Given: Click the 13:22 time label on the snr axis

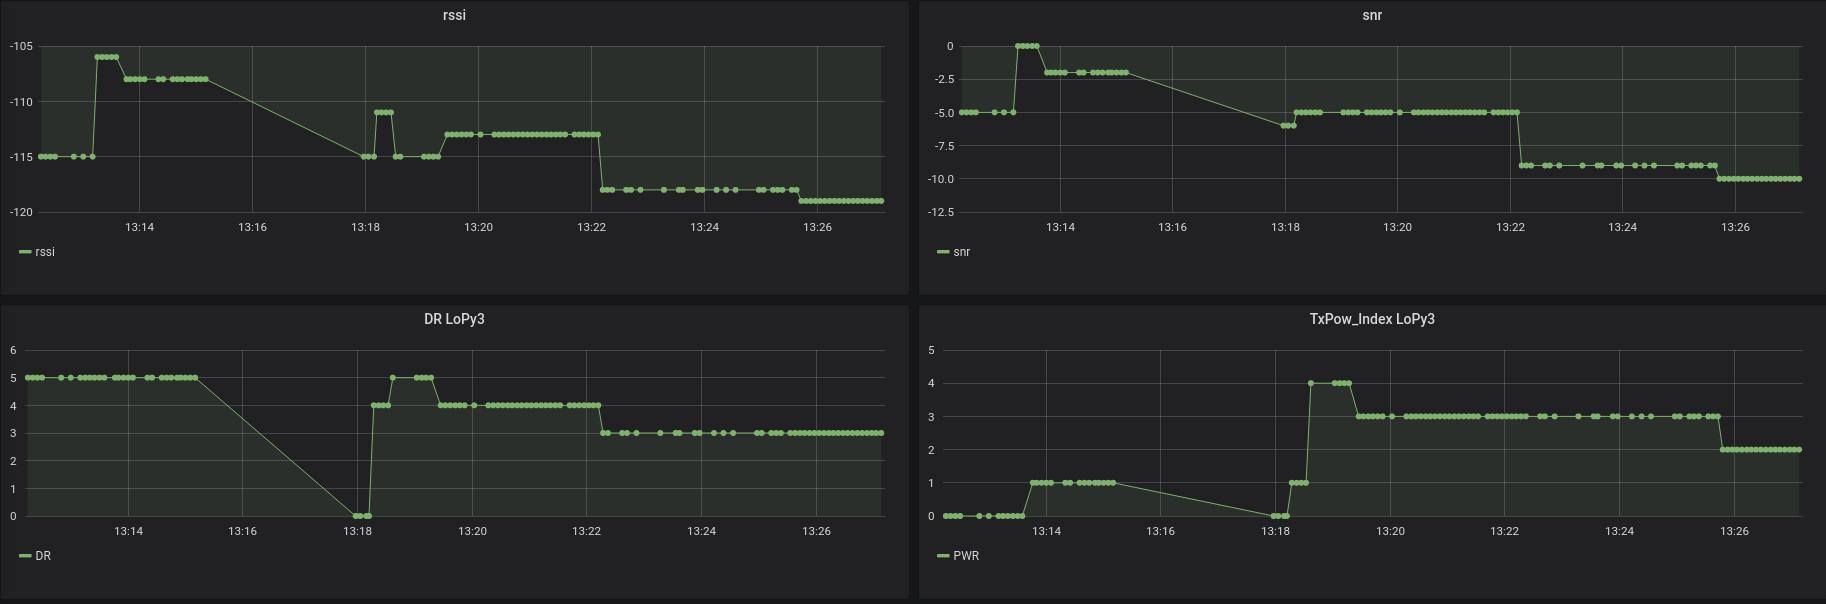Looking at the screenshot, I should point(1510,227).
